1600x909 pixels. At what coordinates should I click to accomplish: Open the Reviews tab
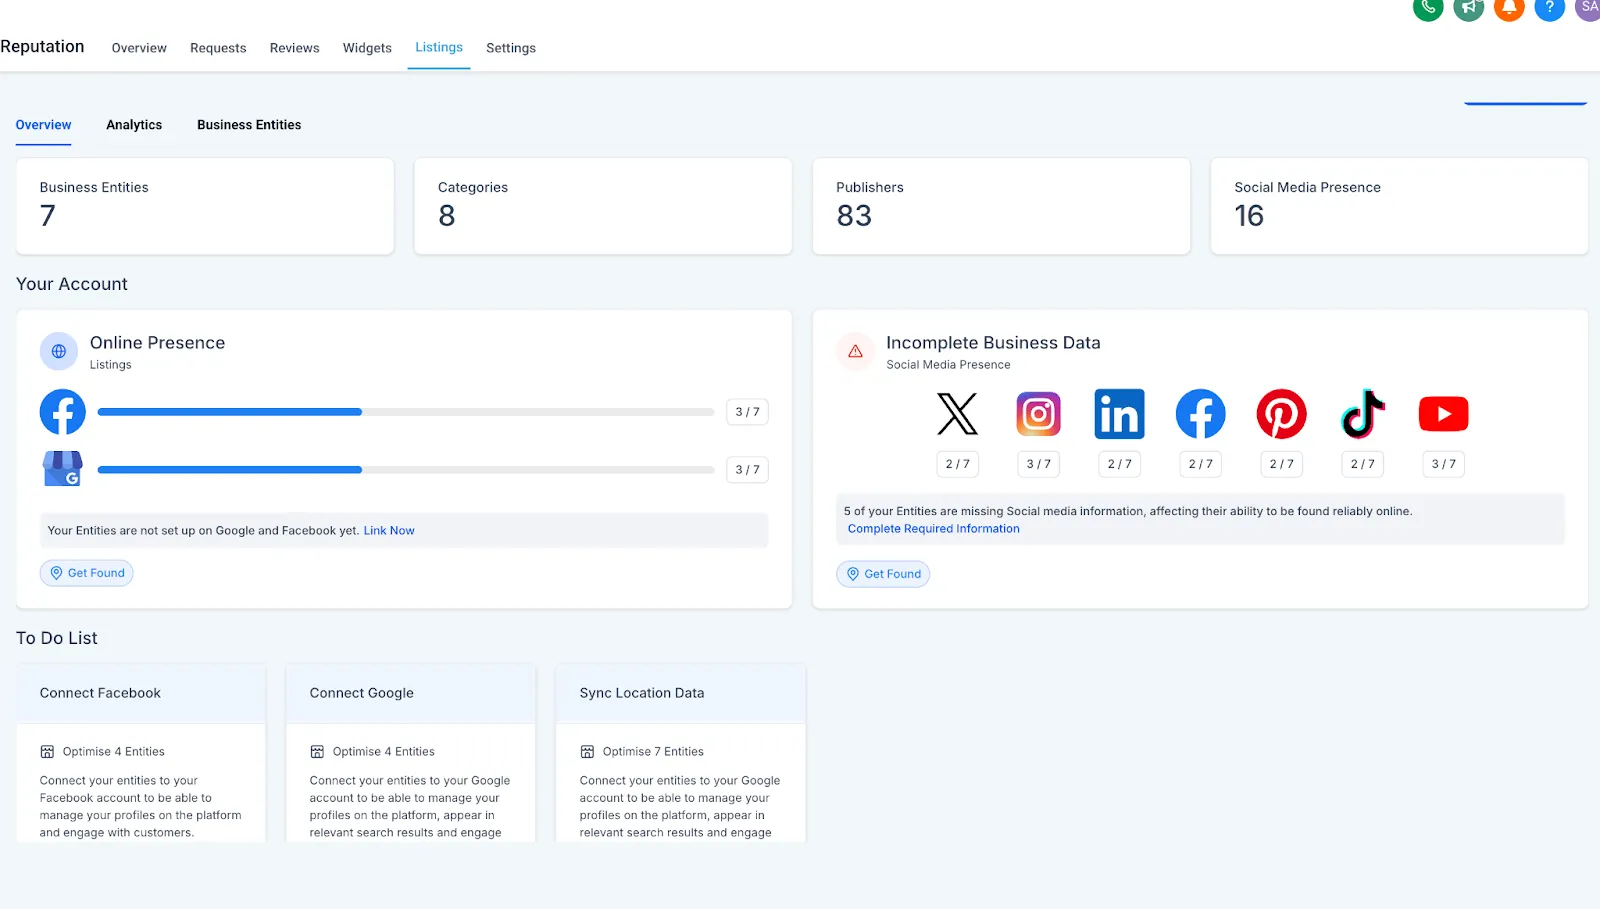[295, 48]
